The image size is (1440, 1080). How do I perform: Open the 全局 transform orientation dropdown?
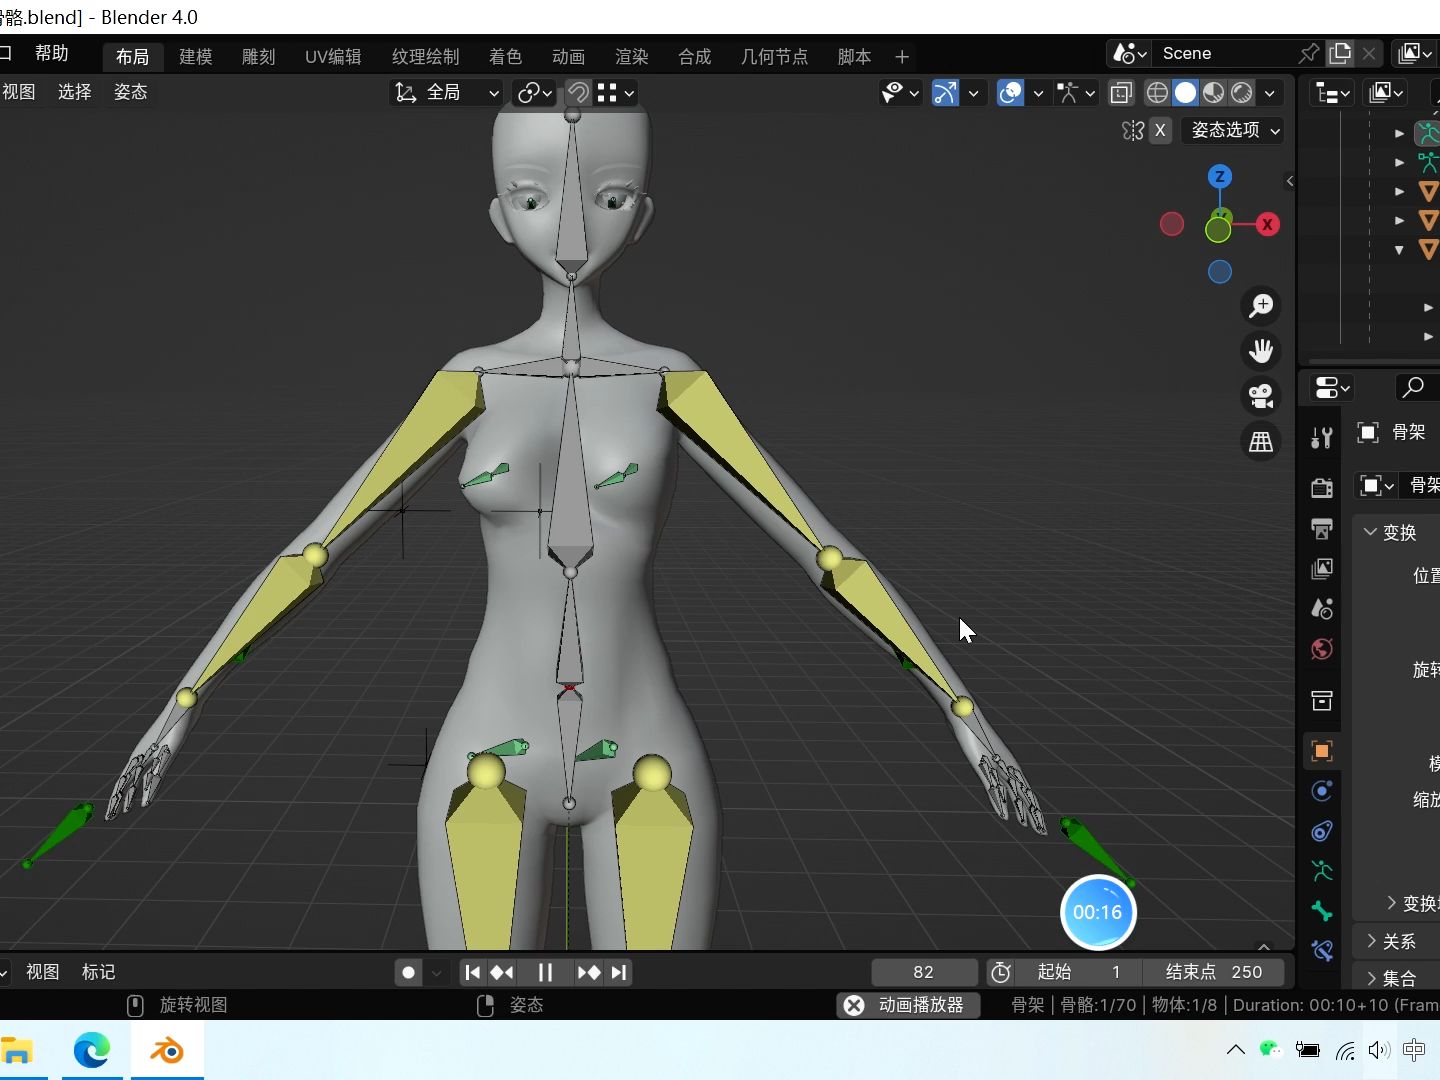446,93
